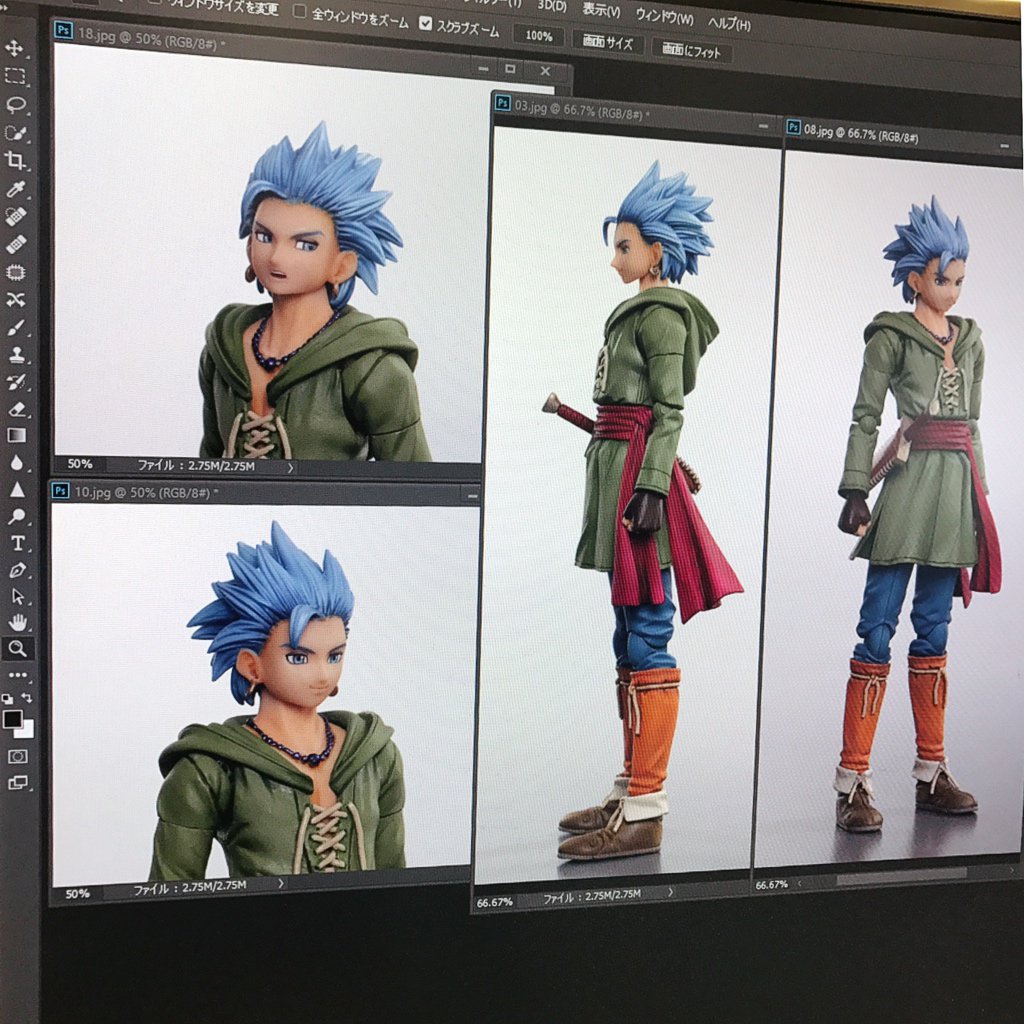Open the 表示(V) menu
The width and height of the screenshot is (1024, 1024).
tap(601, 11)
